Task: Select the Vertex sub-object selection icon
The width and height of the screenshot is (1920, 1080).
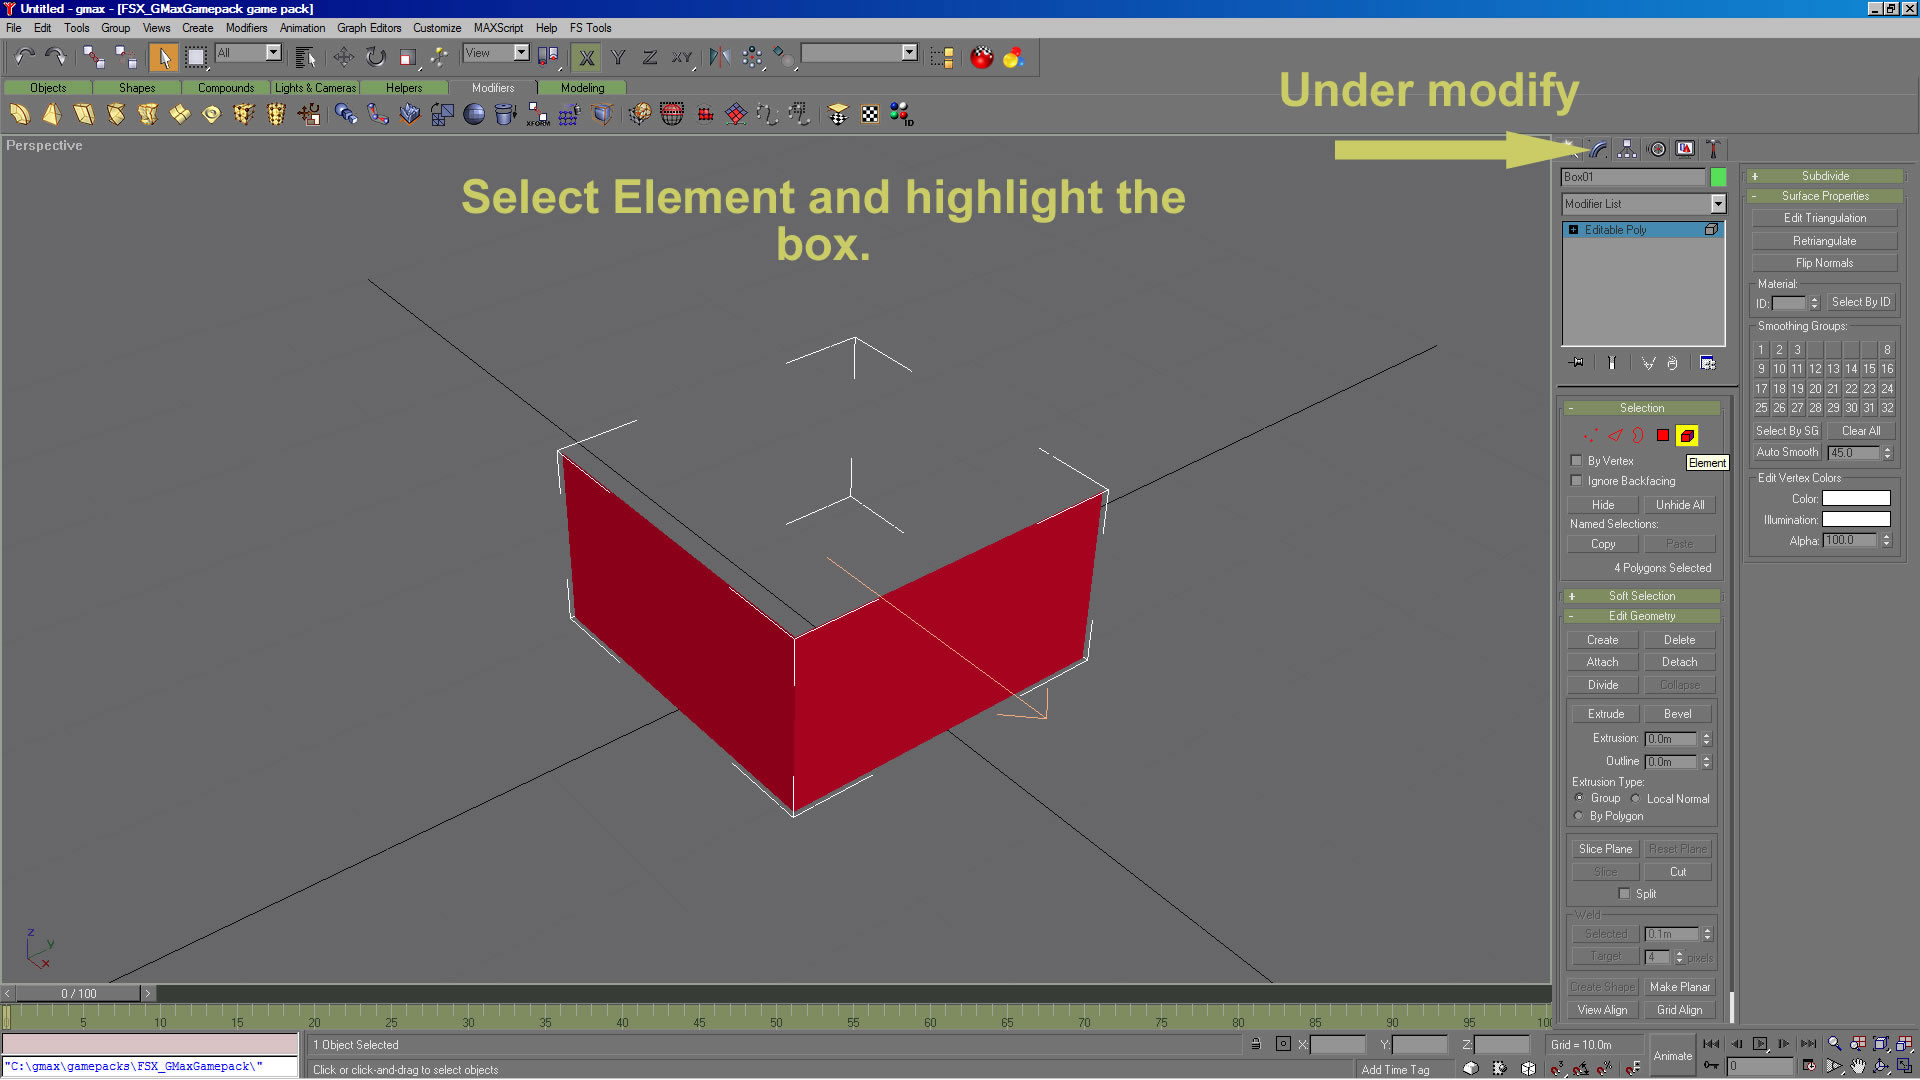Action: coord(1590,436)
